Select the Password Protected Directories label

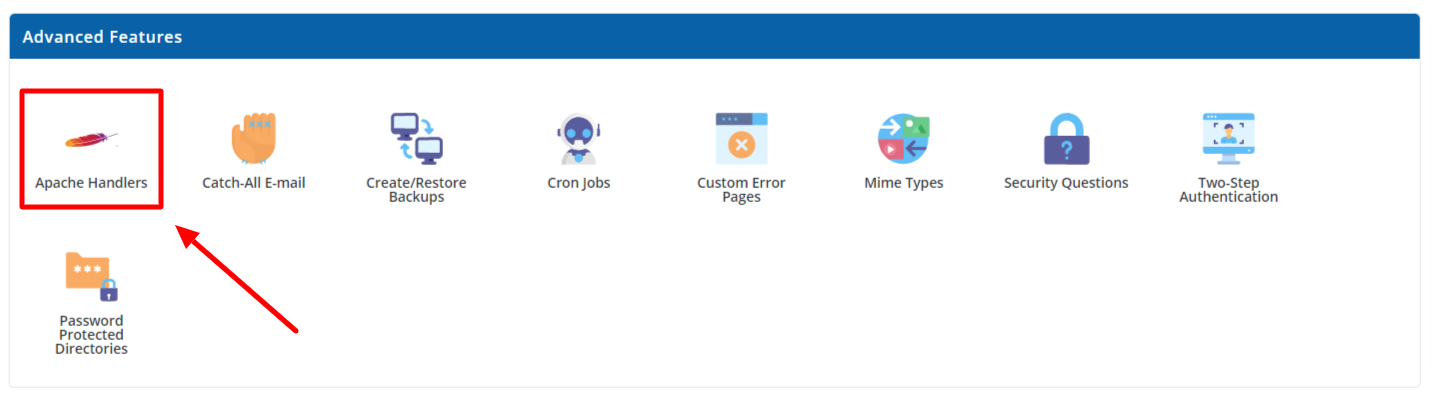coord(91,335)
